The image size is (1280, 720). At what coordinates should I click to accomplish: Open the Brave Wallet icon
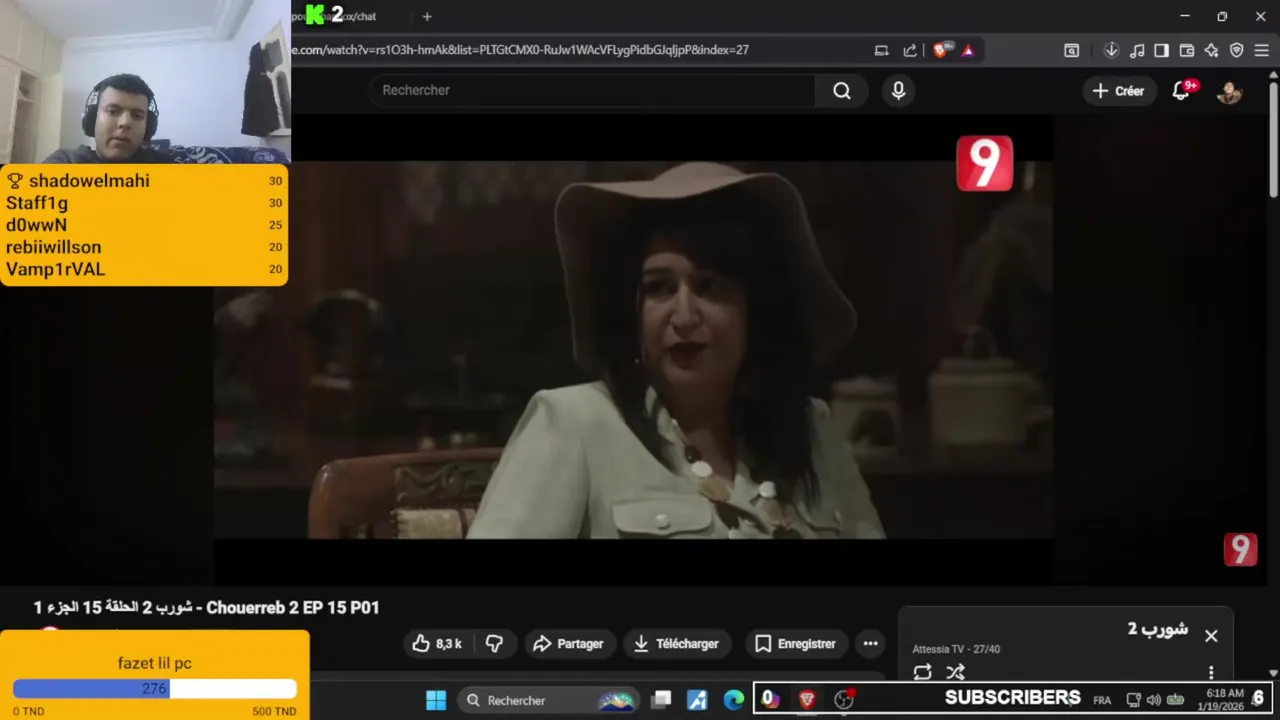1187,50
